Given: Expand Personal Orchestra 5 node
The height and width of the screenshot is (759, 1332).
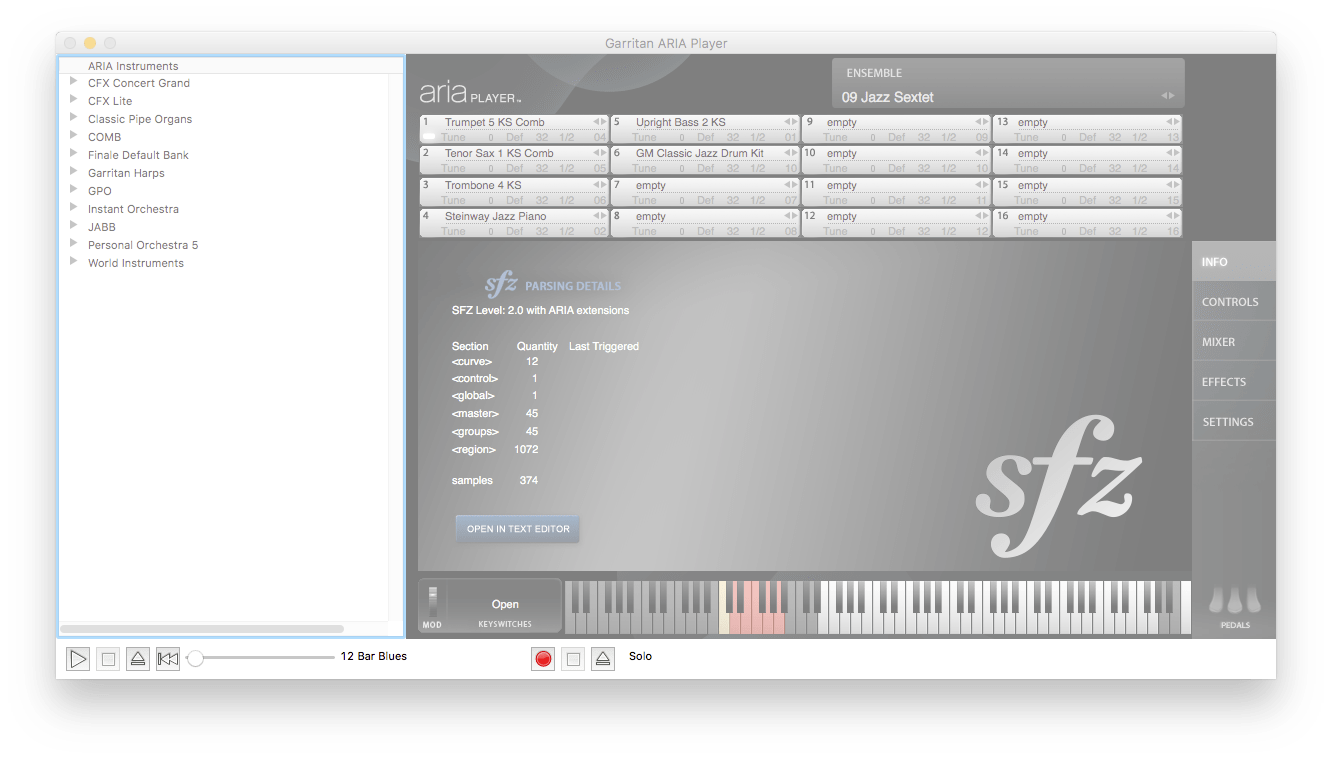Looking at the screenshot, I should click(74, 245).
